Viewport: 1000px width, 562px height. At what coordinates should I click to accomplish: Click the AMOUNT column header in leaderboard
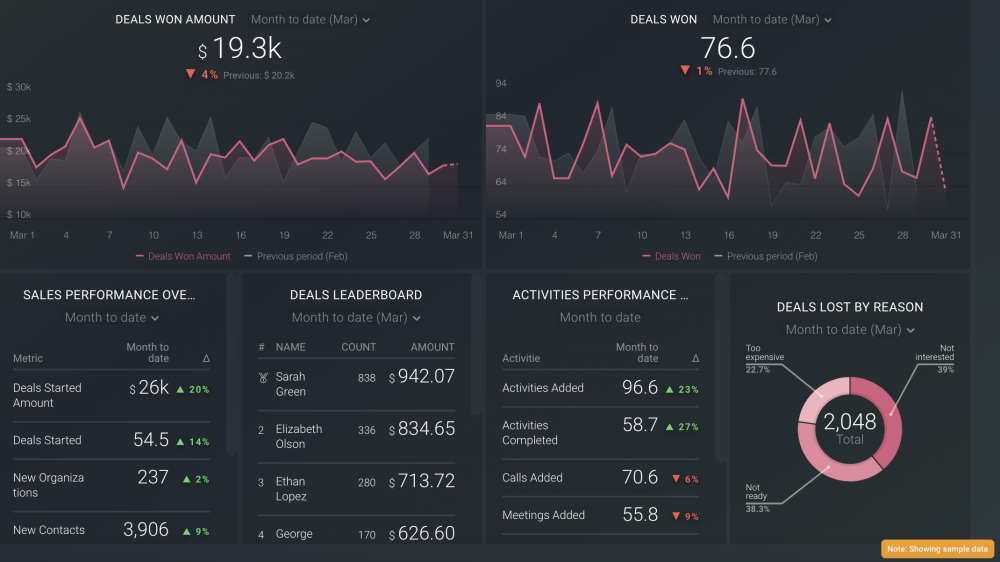pyautogui.click(x=432, y=347)
